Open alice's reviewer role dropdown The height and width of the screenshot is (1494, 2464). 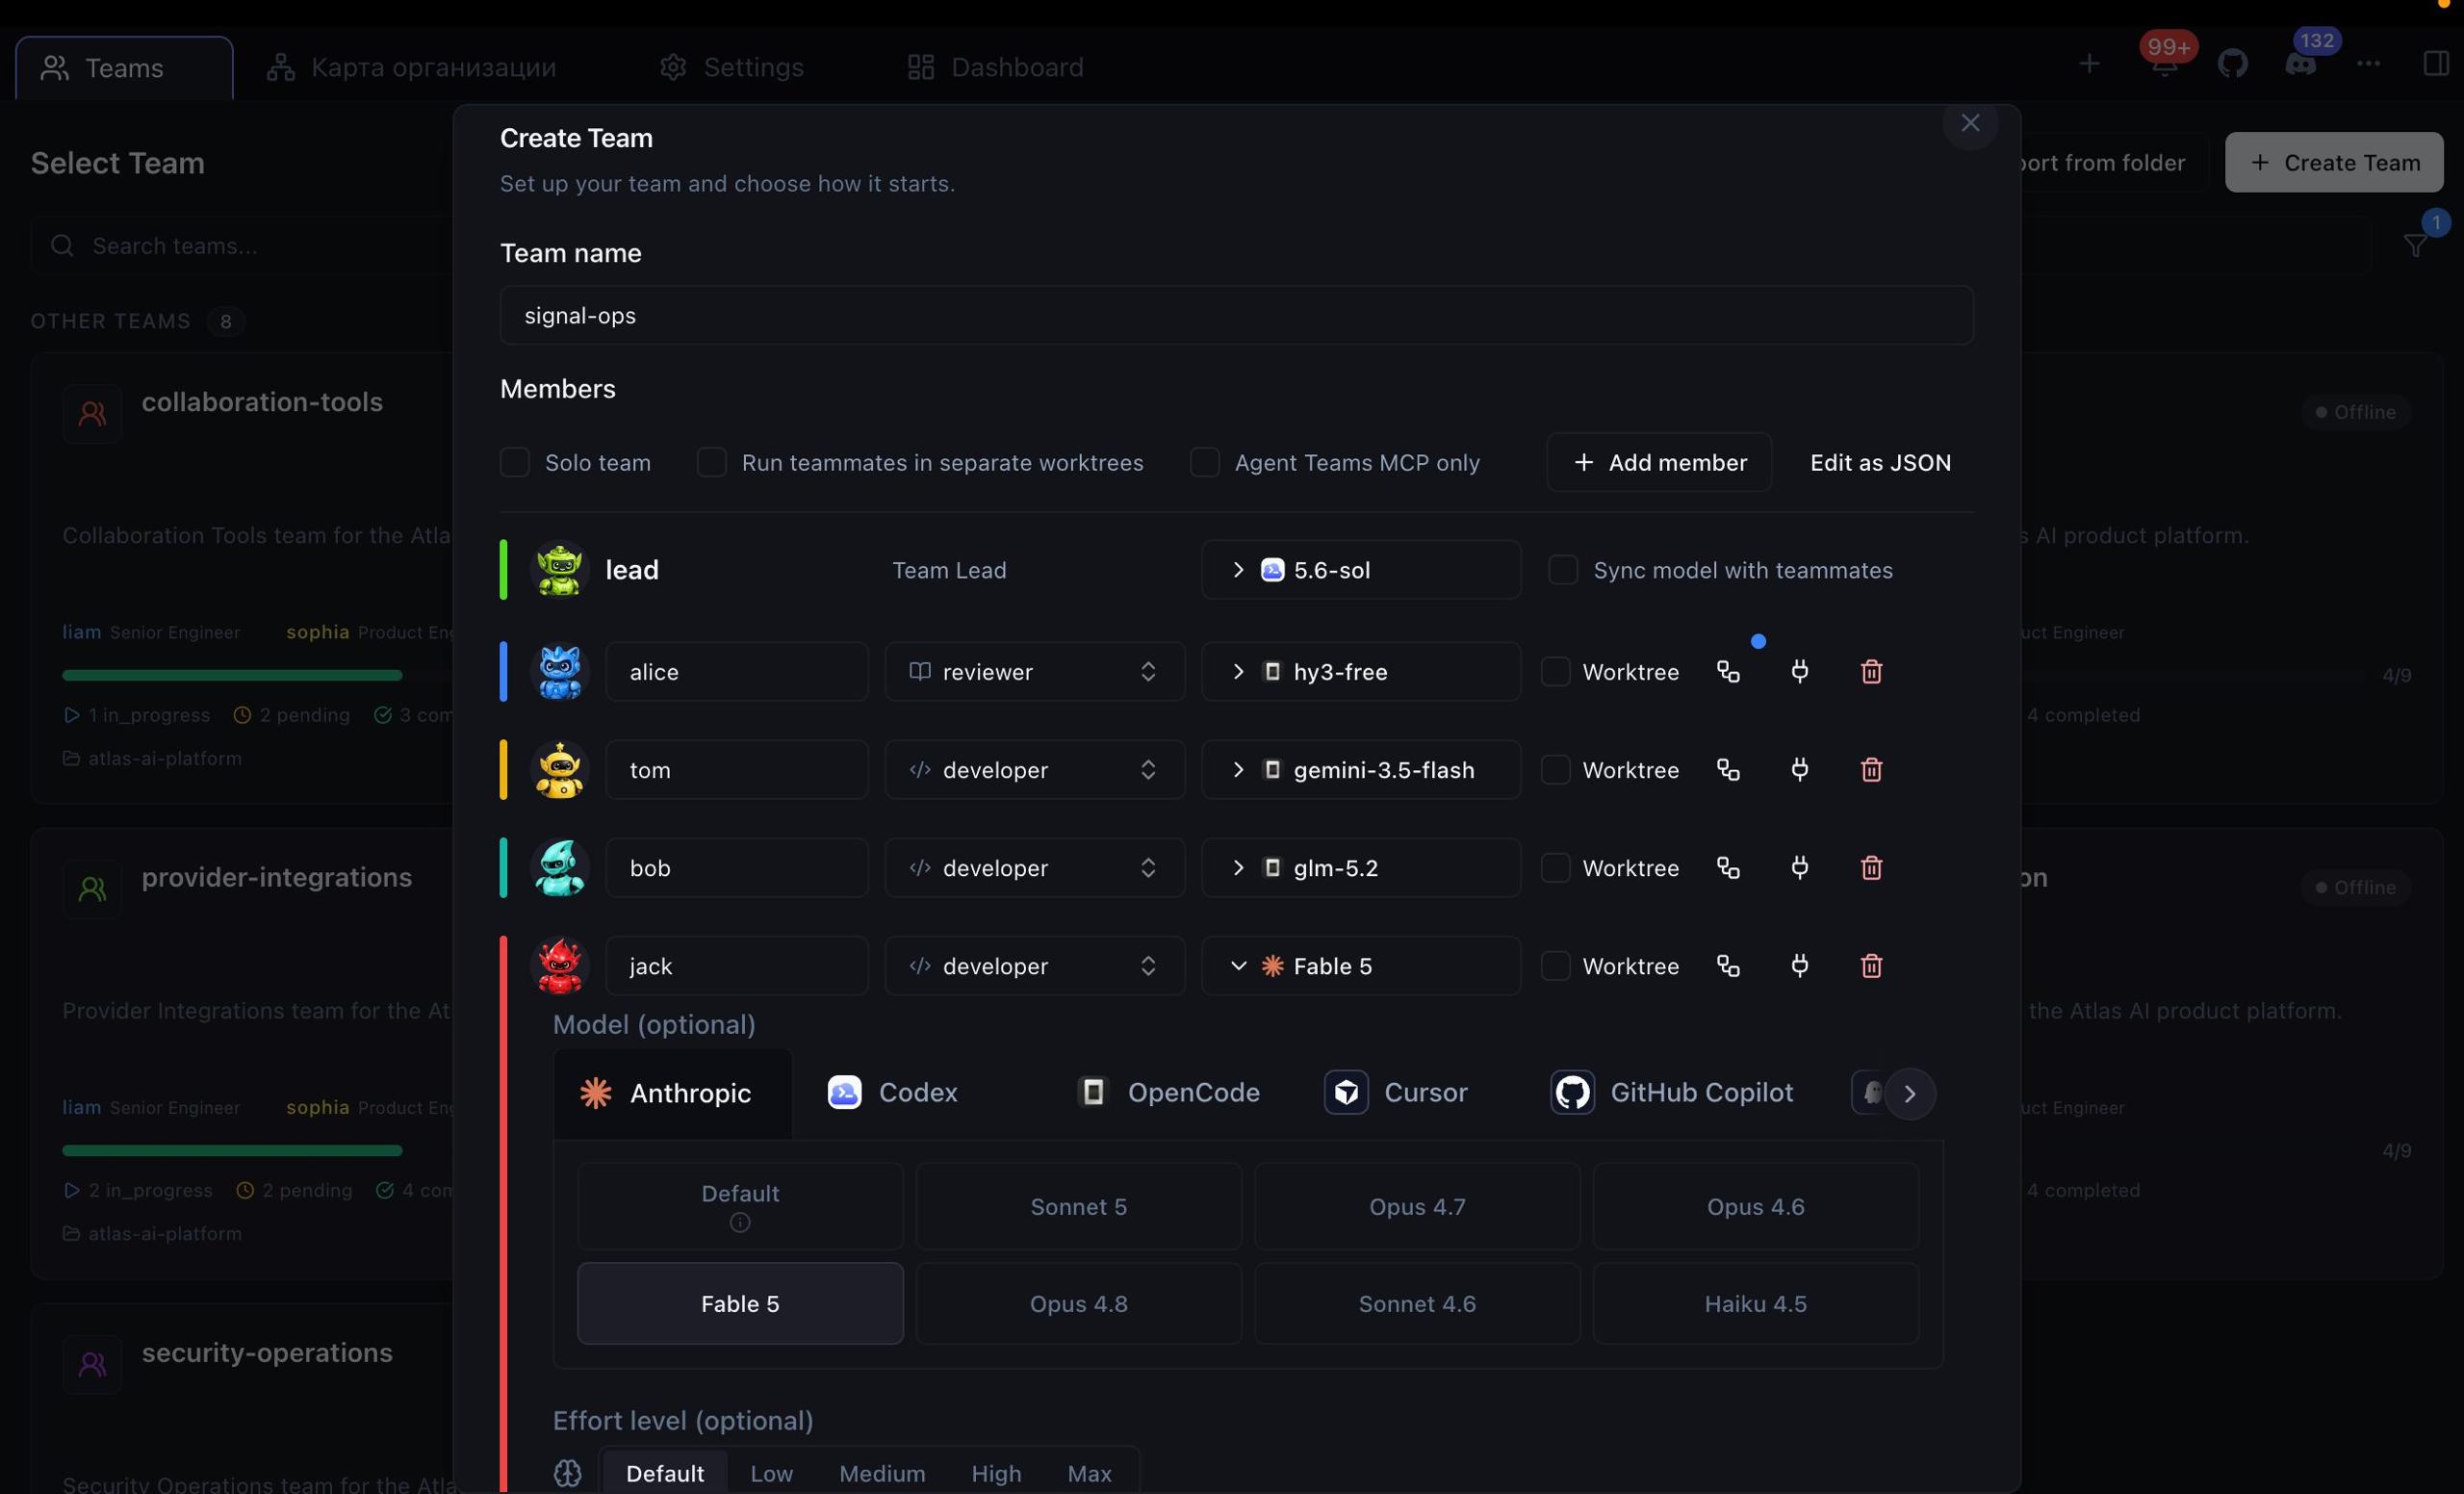1034,671
